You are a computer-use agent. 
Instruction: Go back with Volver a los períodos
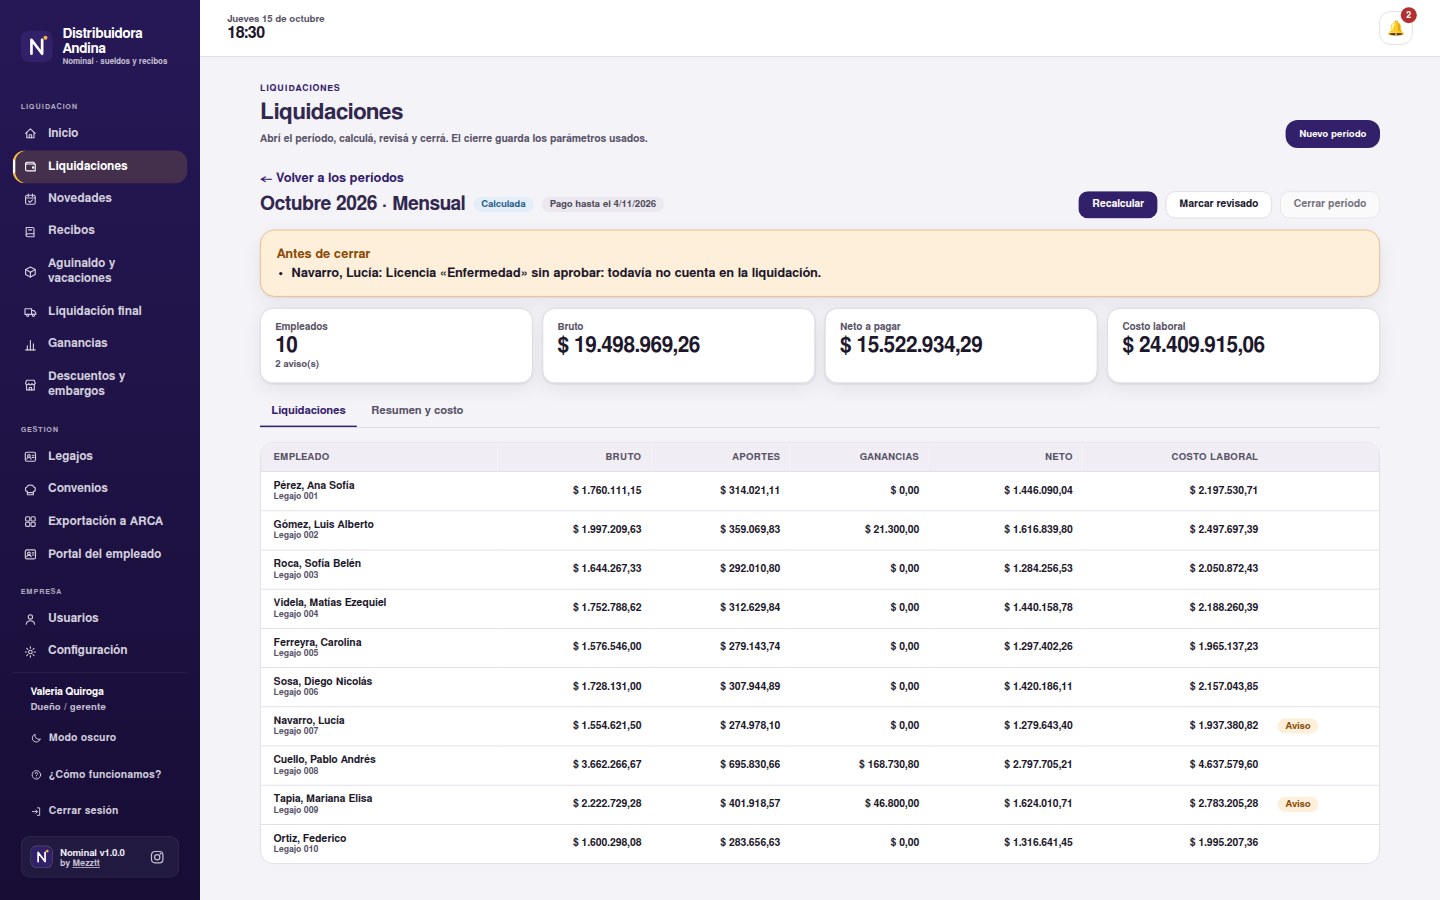click(332, 178)
